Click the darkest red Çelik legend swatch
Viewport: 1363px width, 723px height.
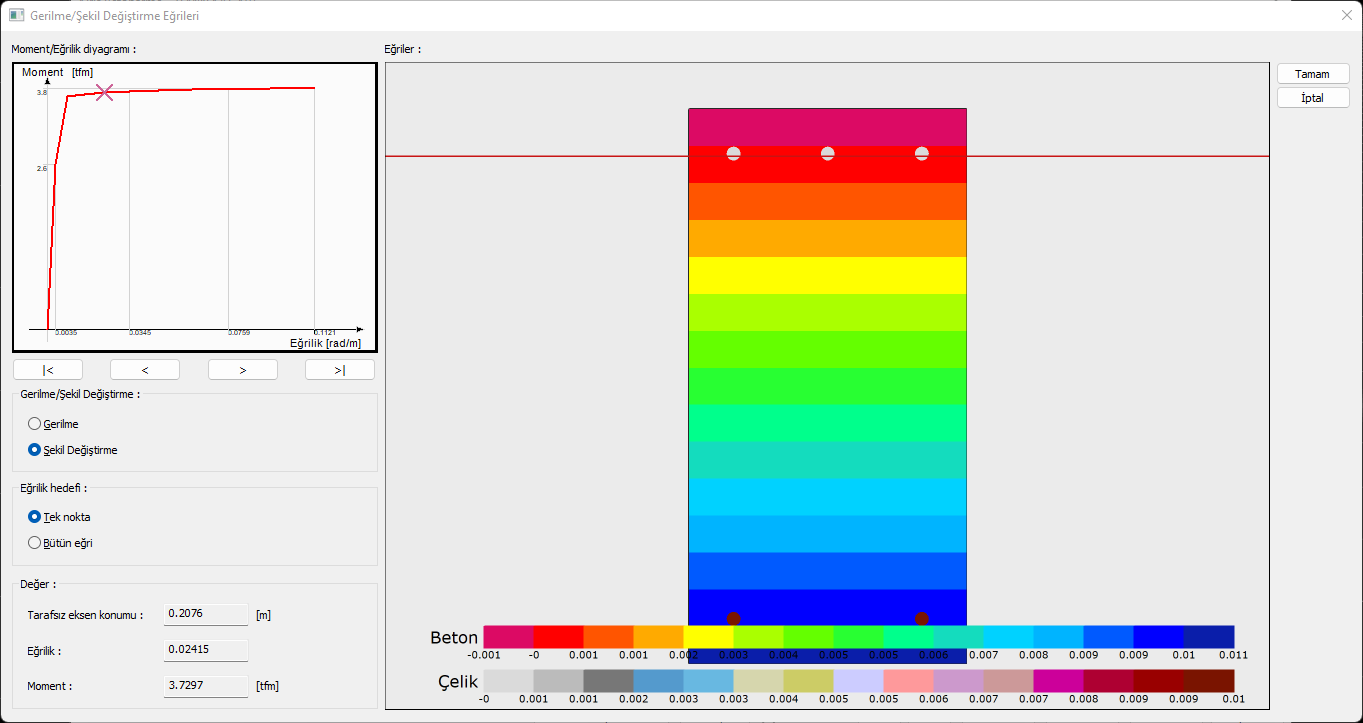click(x=1209, y=681)
